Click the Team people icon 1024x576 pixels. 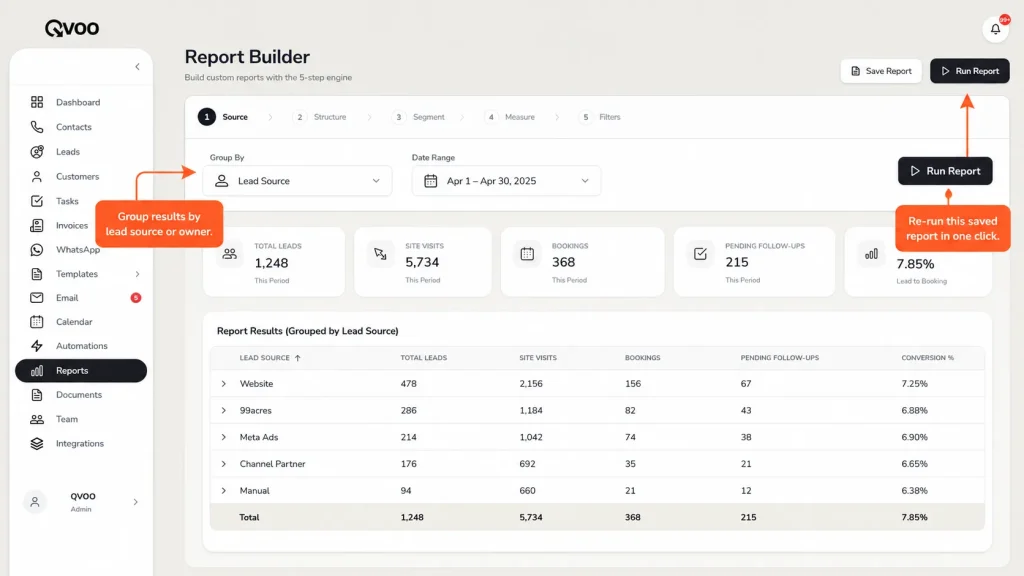37,419
